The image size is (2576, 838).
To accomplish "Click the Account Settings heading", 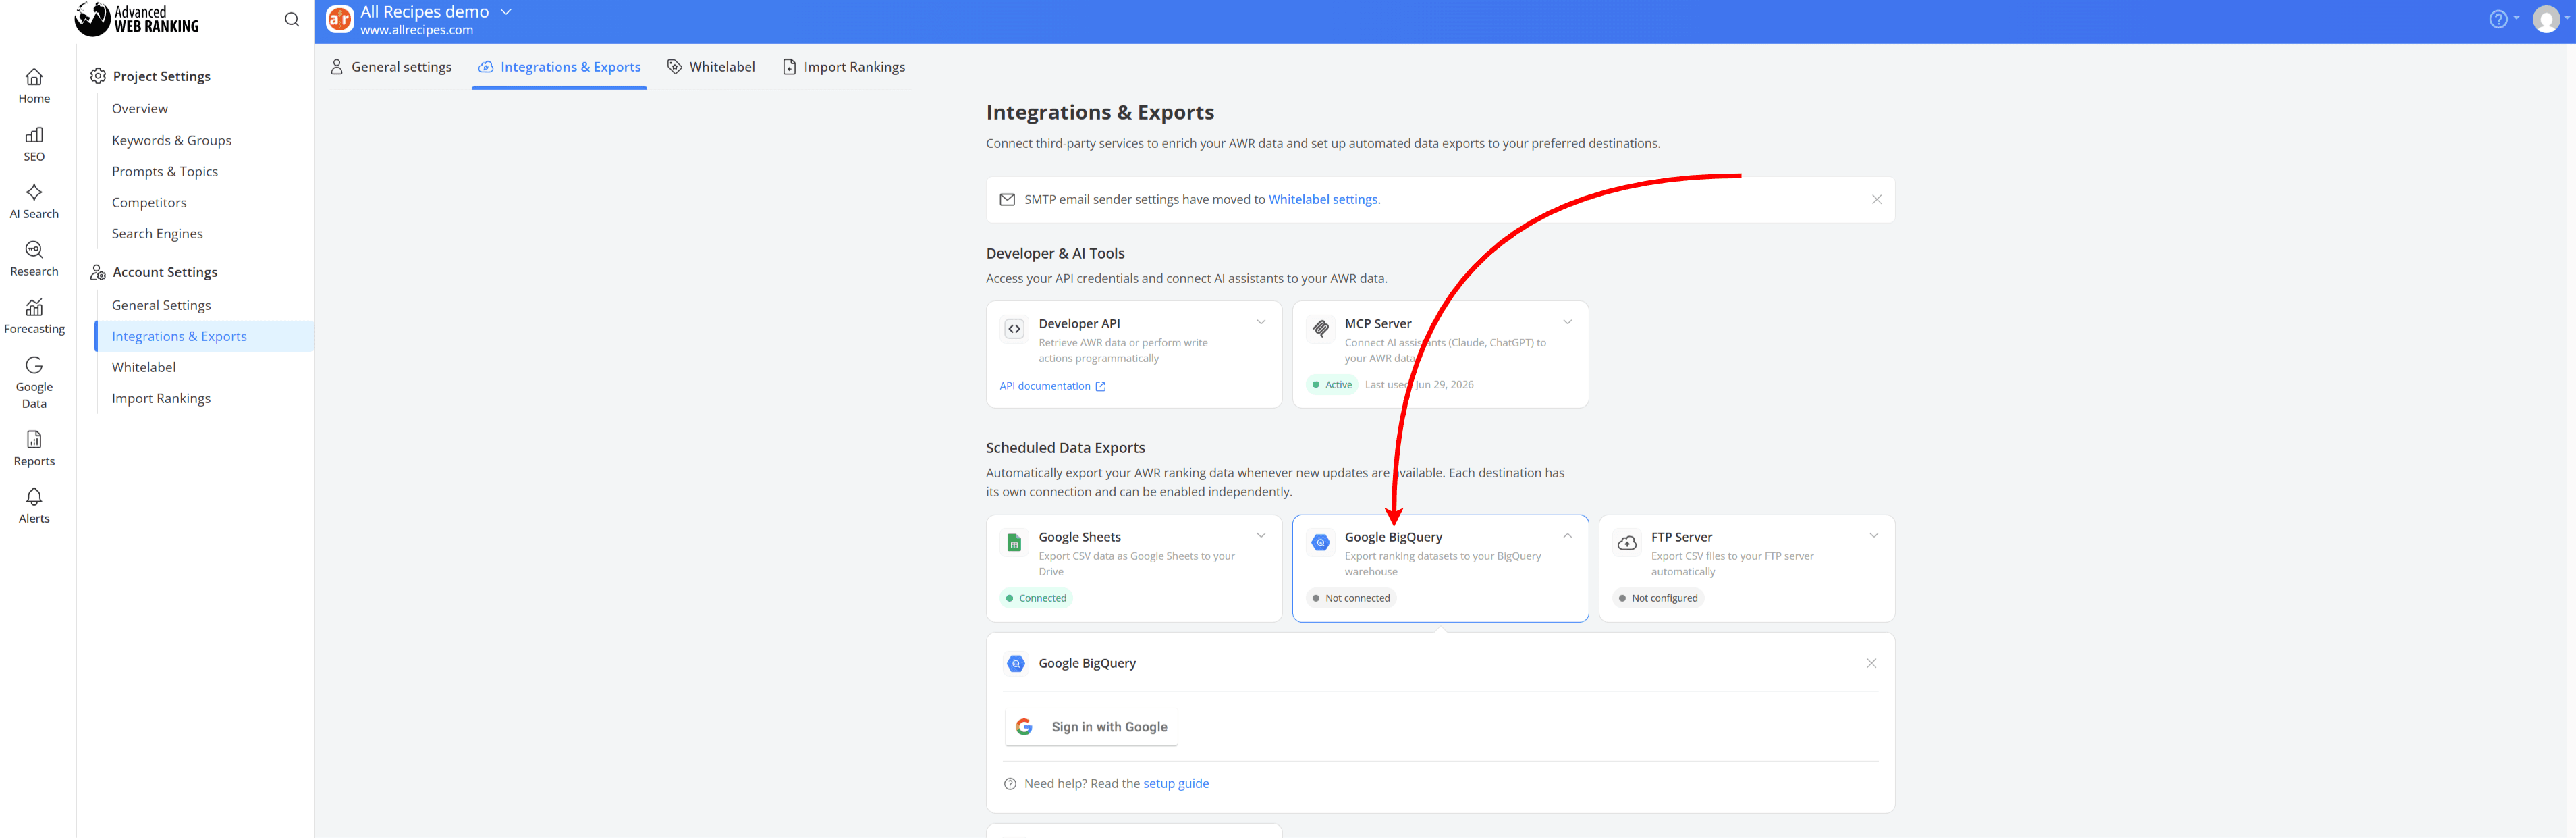I will (x=165, y=273).
